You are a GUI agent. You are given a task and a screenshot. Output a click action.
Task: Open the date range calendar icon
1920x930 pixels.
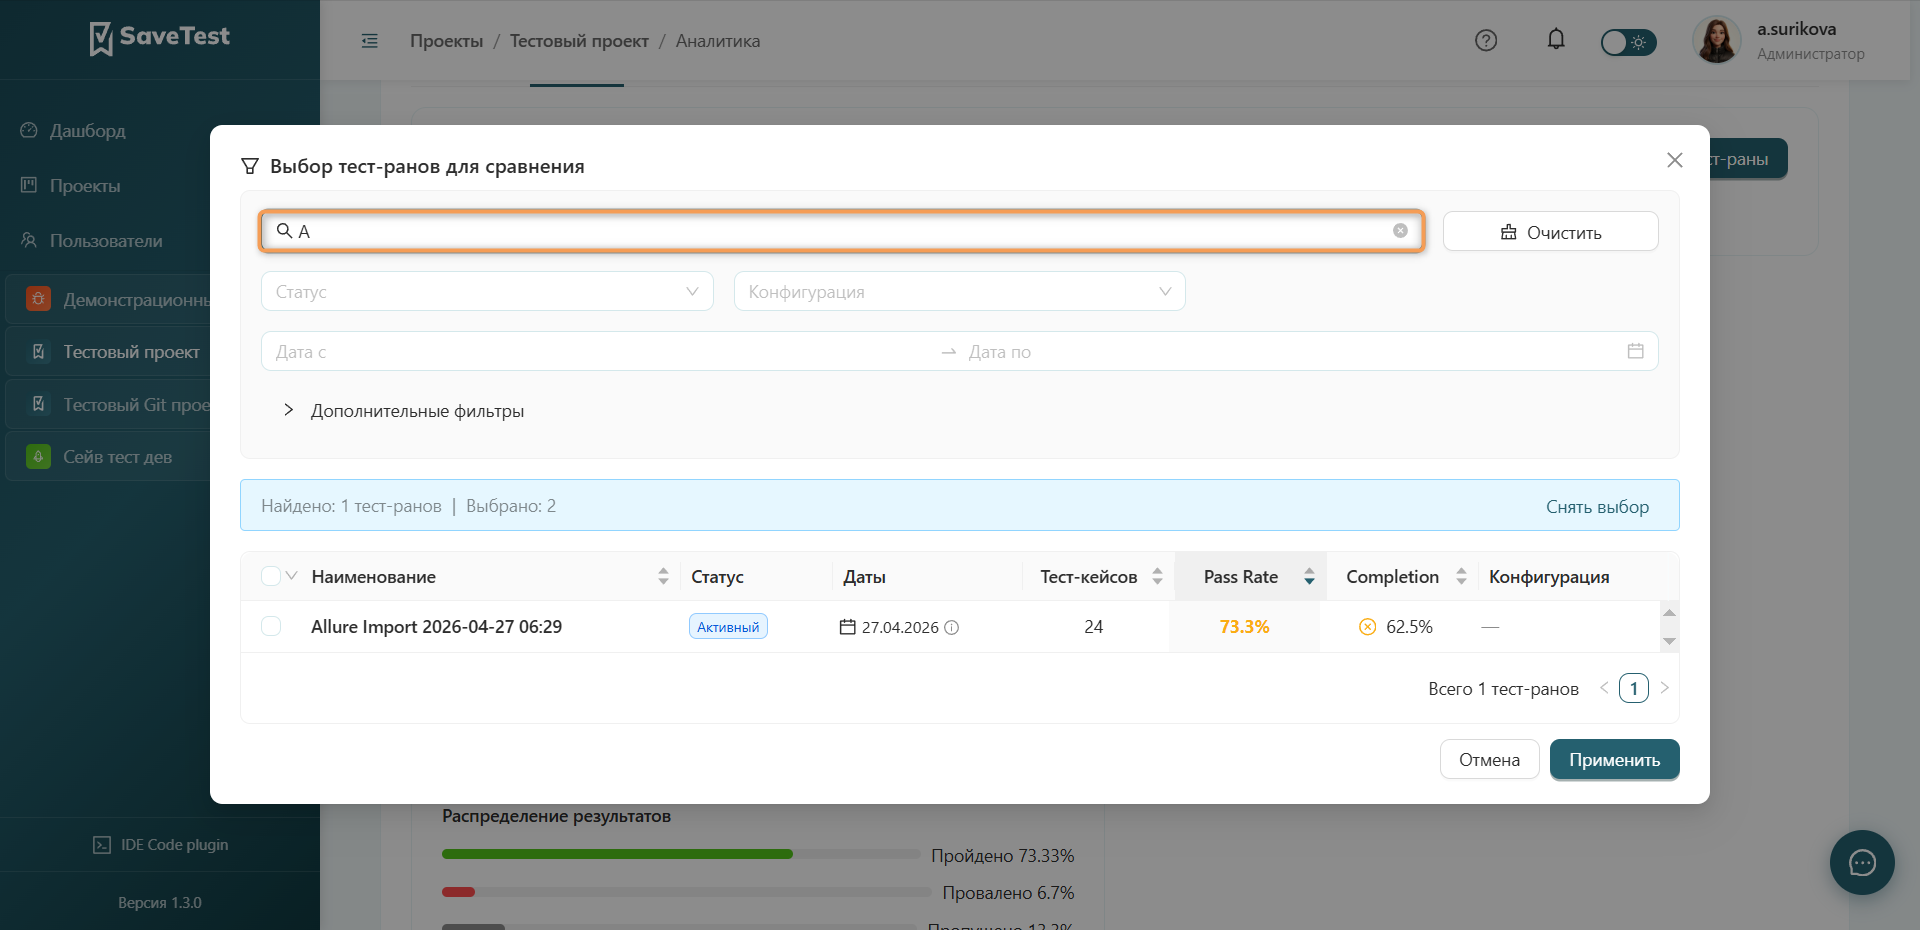1635,351
